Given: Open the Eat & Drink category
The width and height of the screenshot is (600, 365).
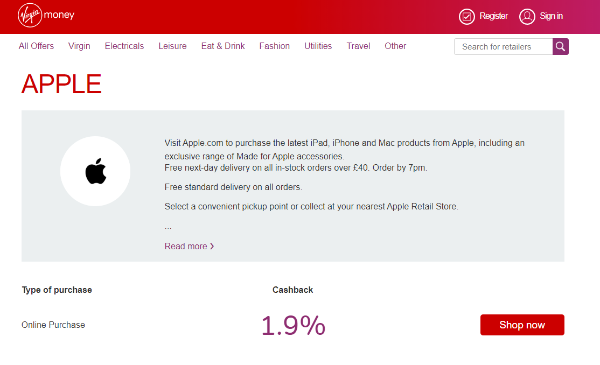Looking at the screenshot, I should pyautogui.click(x=223, y=46).
